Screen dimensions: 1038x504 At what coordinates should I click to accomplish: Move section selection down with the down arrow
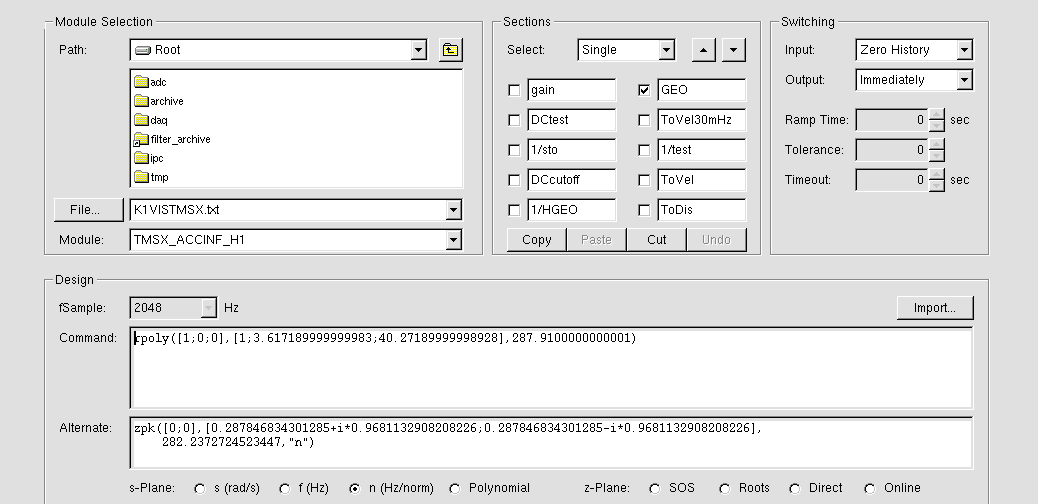[x=734, y=50]
